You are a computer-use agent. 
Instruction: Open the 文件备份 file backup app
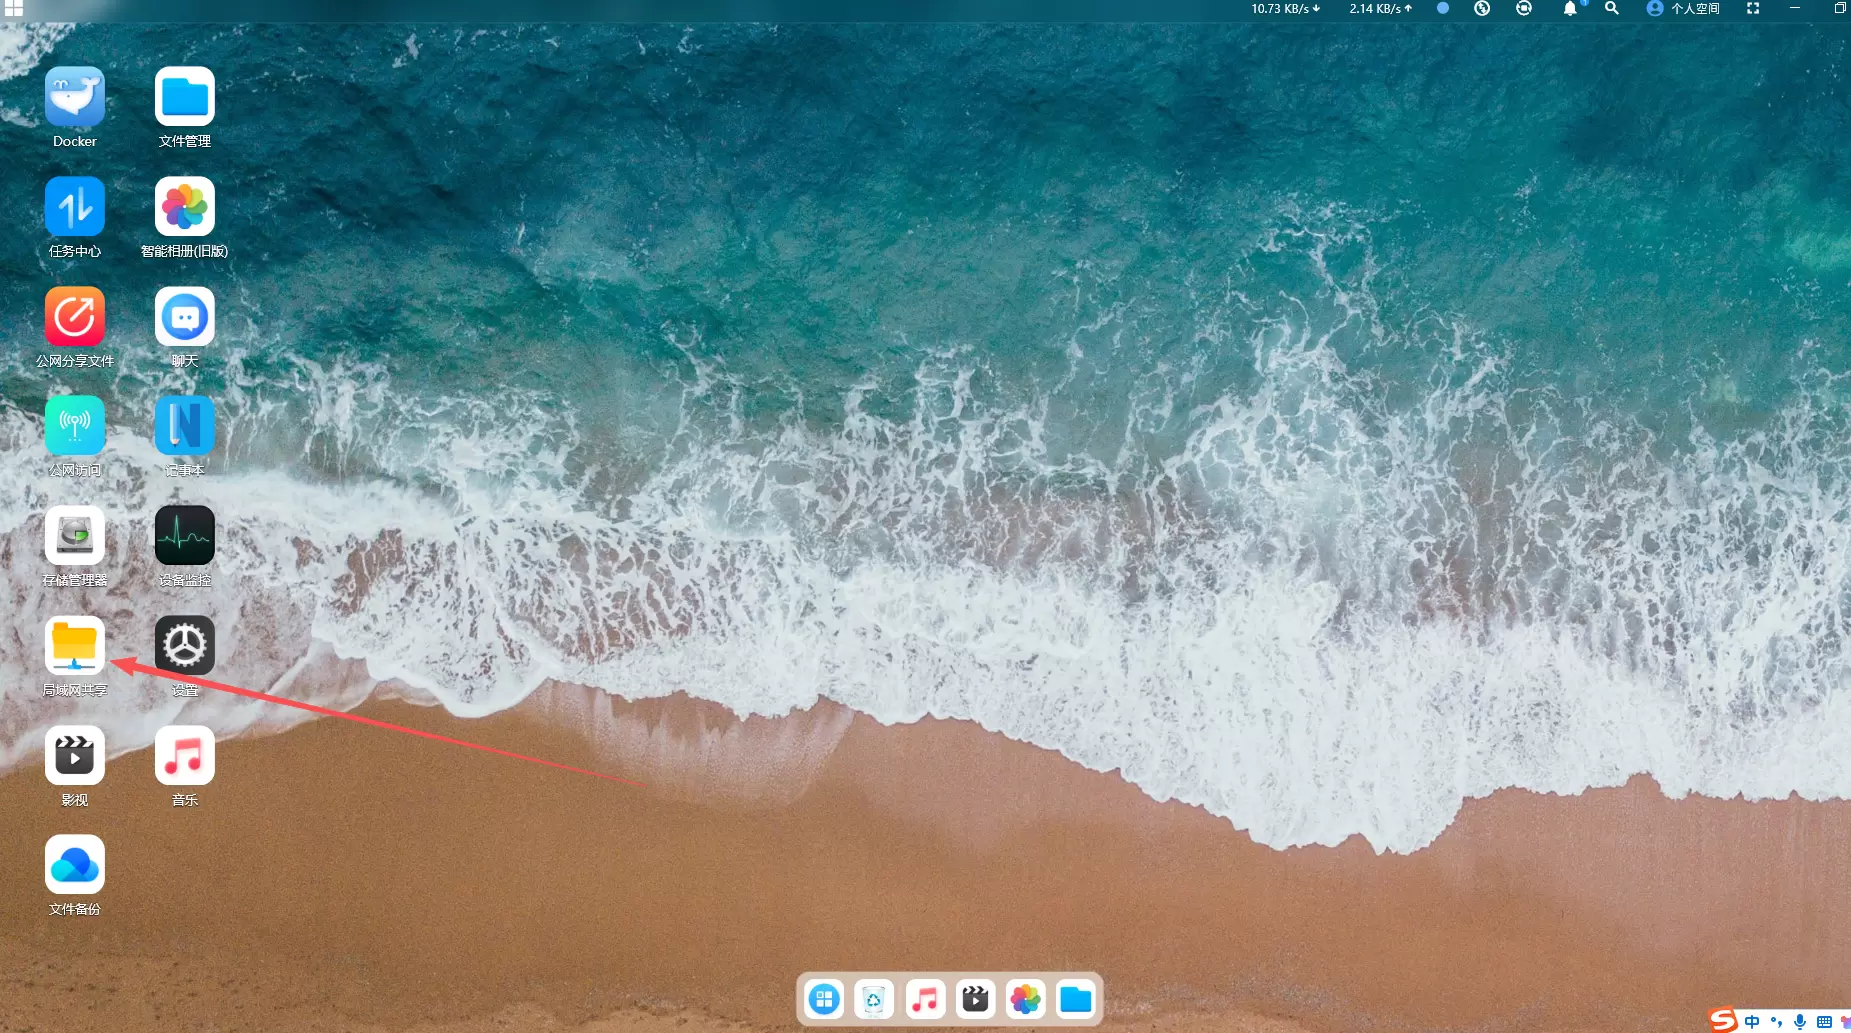[75, 865]
